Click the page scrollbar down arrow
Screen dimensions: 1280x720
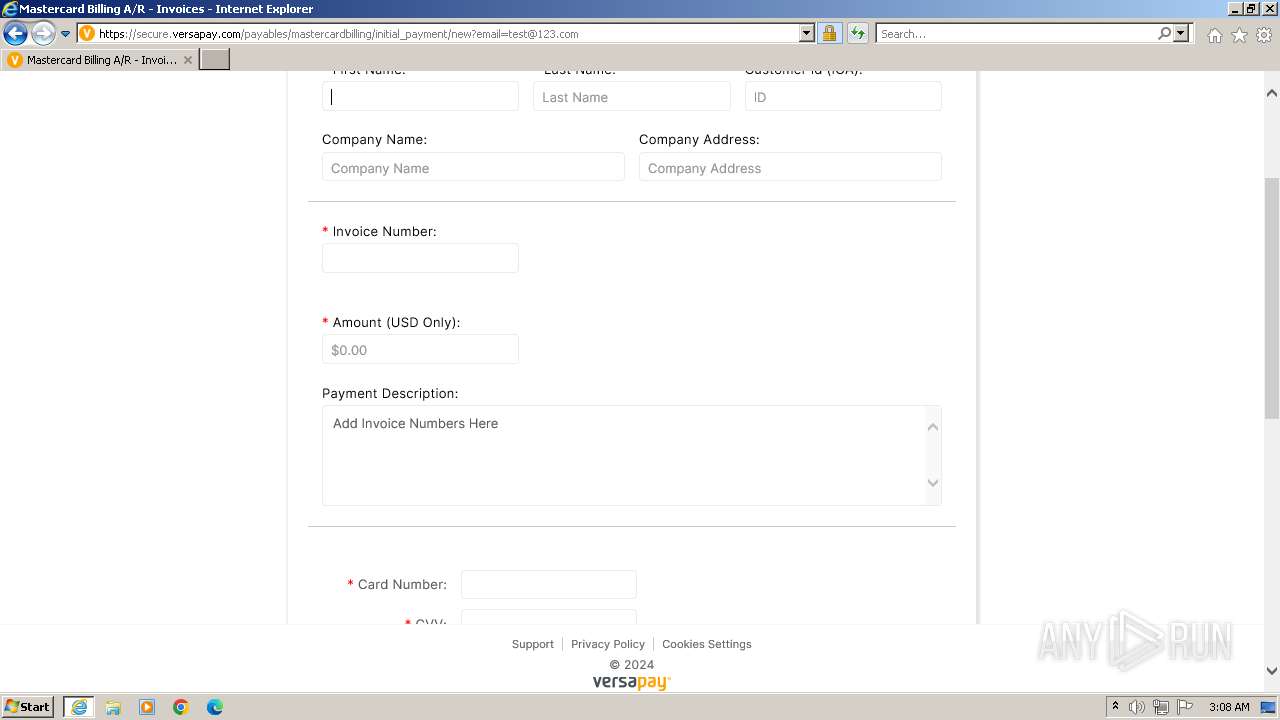click(x=1272, y=671)
